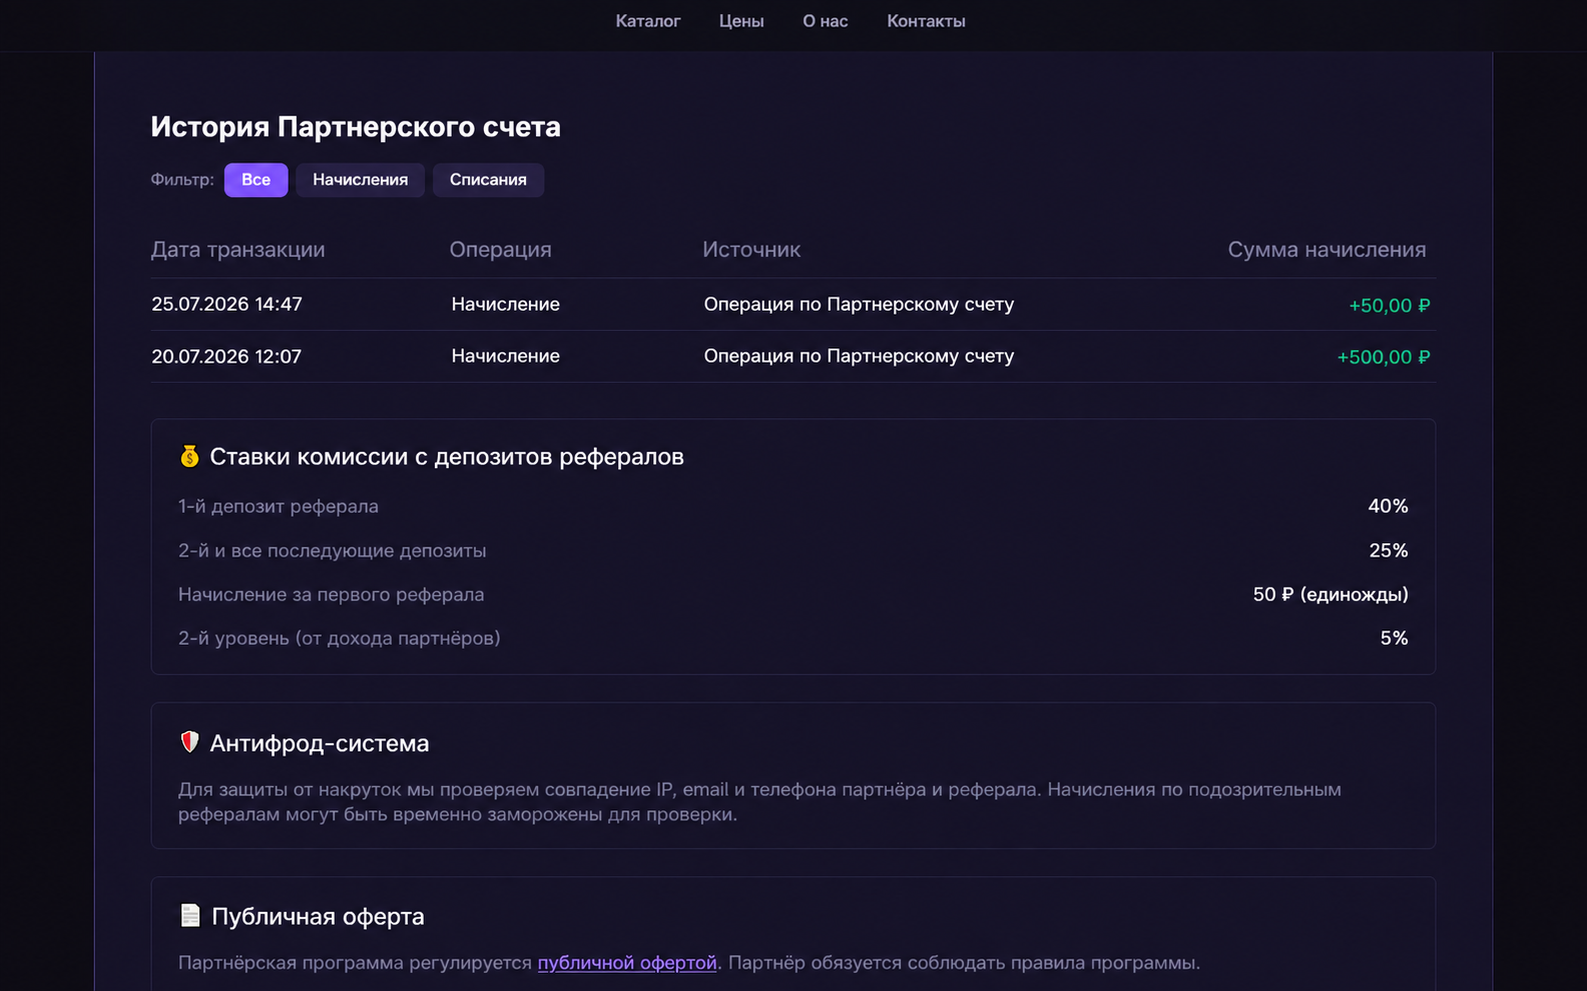
Task: Click Начисление in the 25.07.2026 row
Action: point(505,304)
